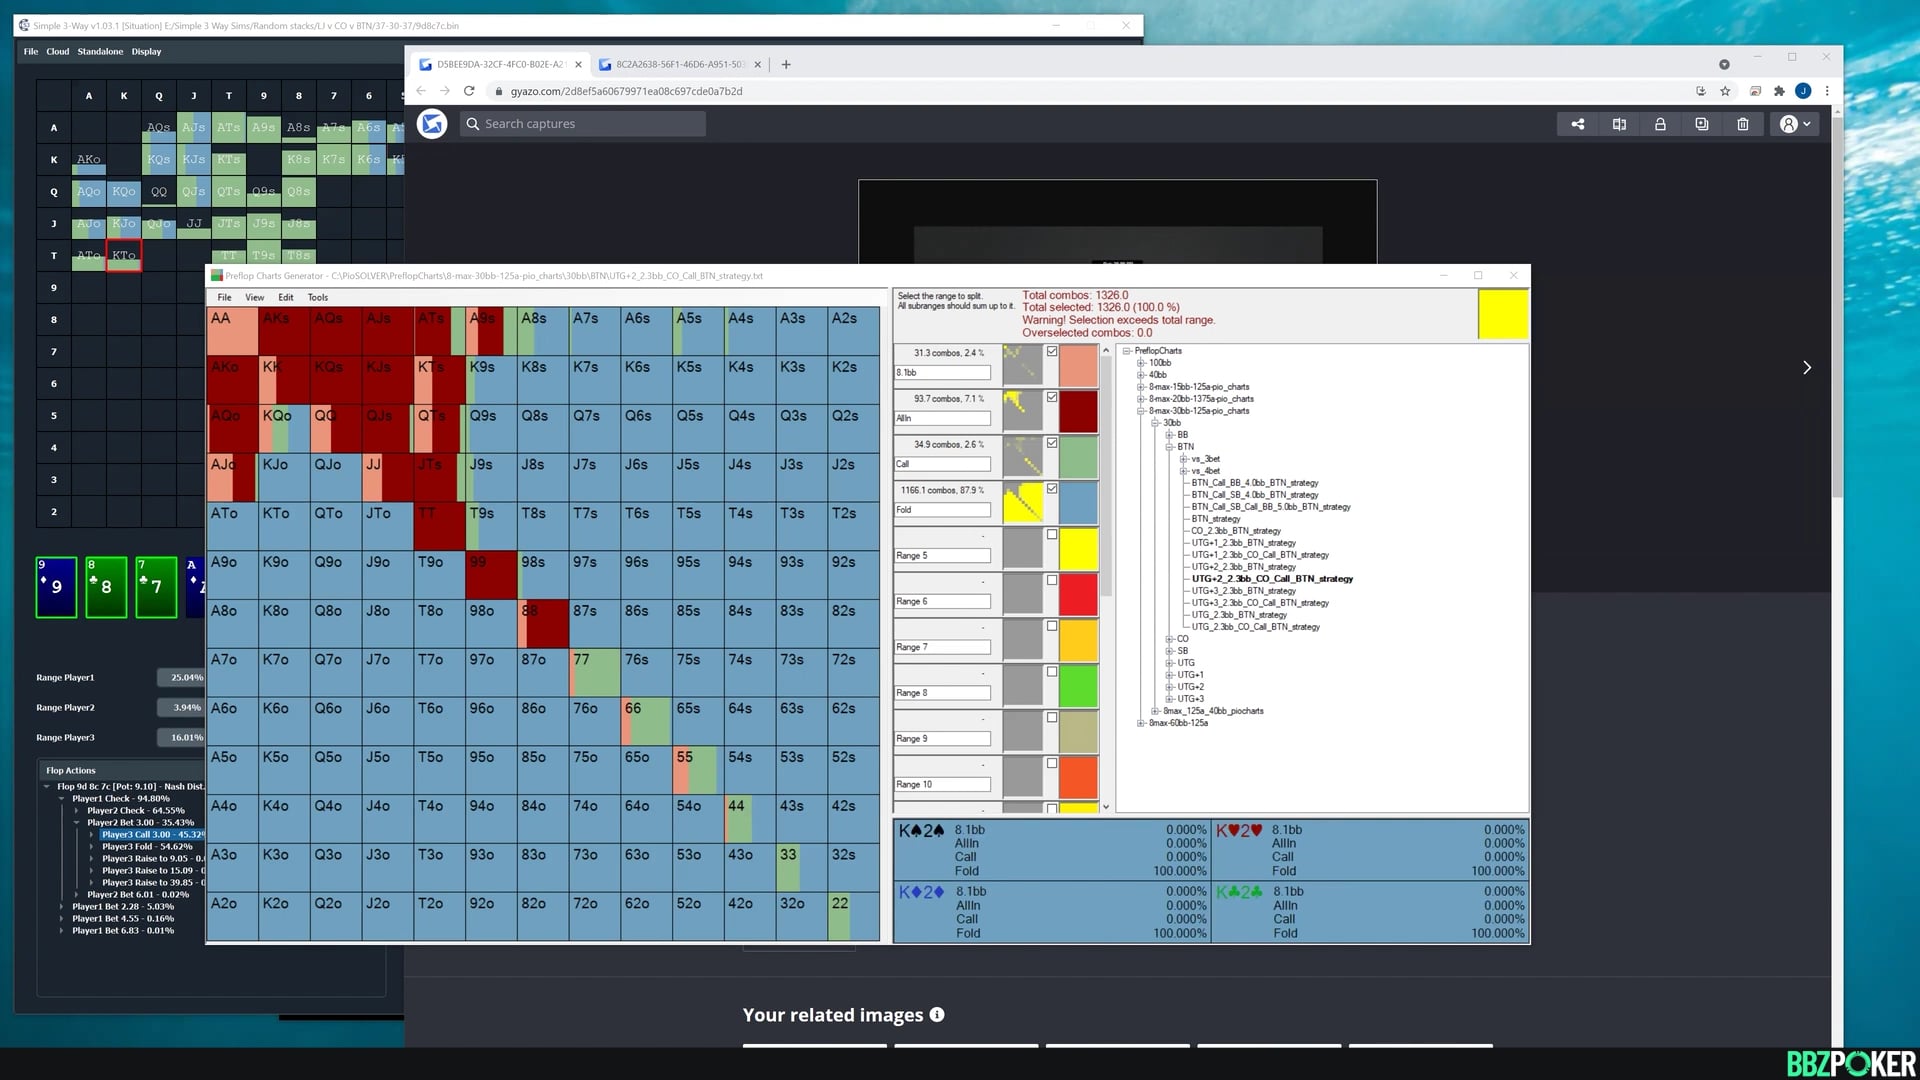Click the add to collection icon
This screenshot has width=1920, height=1080.
1701,124
